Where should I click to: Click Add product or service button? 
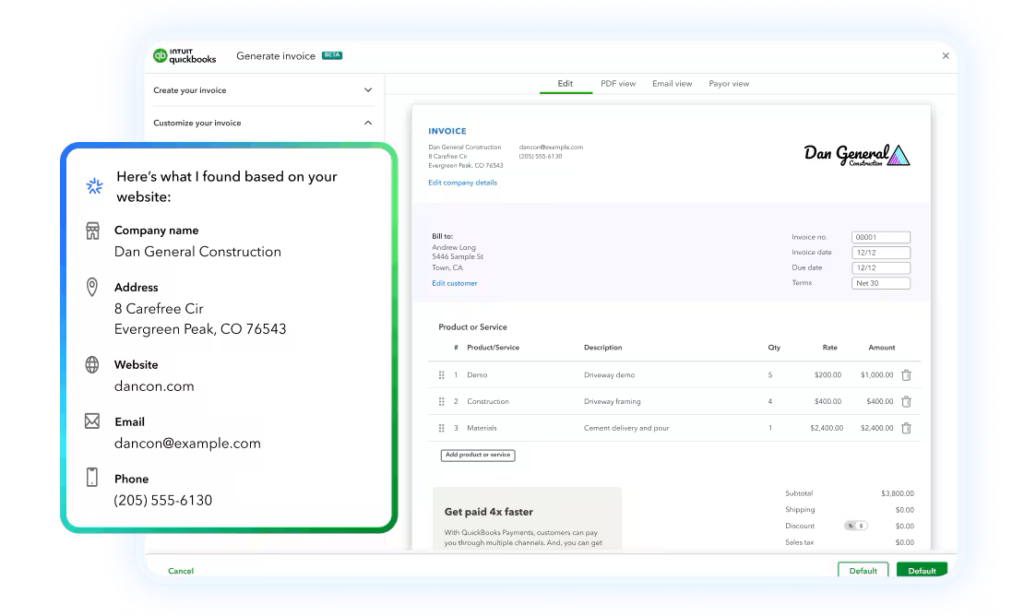pyautogui.click(x=477, y=455)
